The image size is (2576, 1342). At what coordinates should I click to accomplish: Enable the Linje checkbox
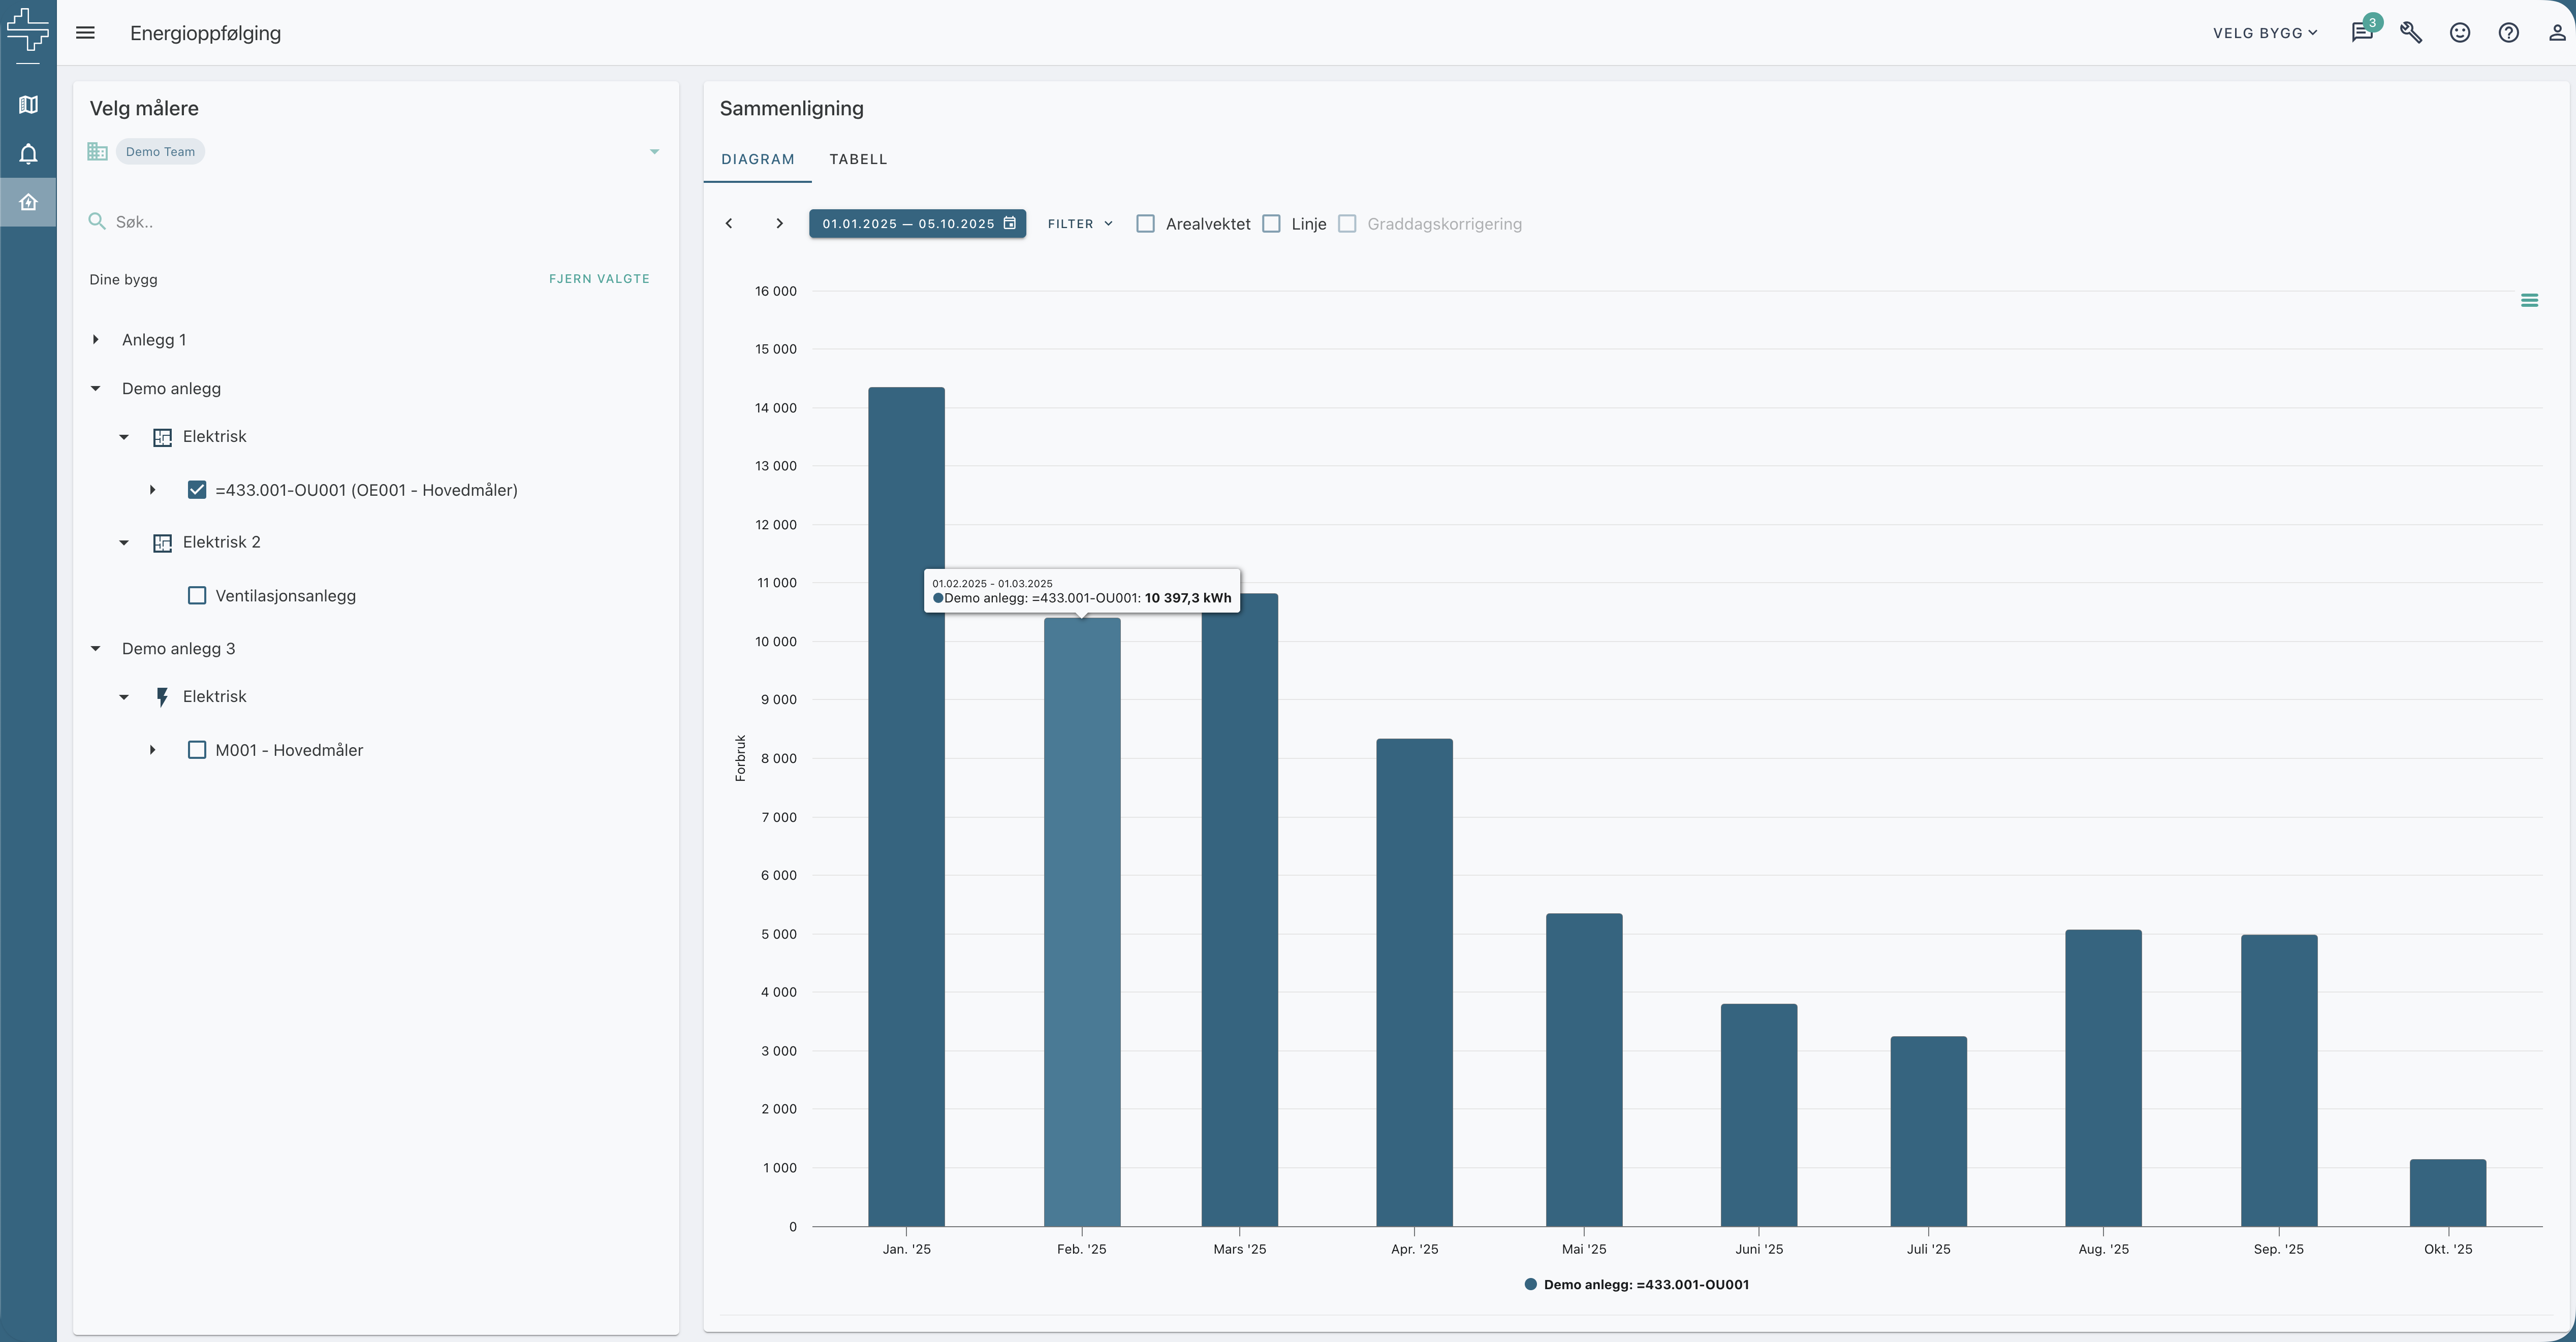pyautogui.click(x=1271, y=224)
